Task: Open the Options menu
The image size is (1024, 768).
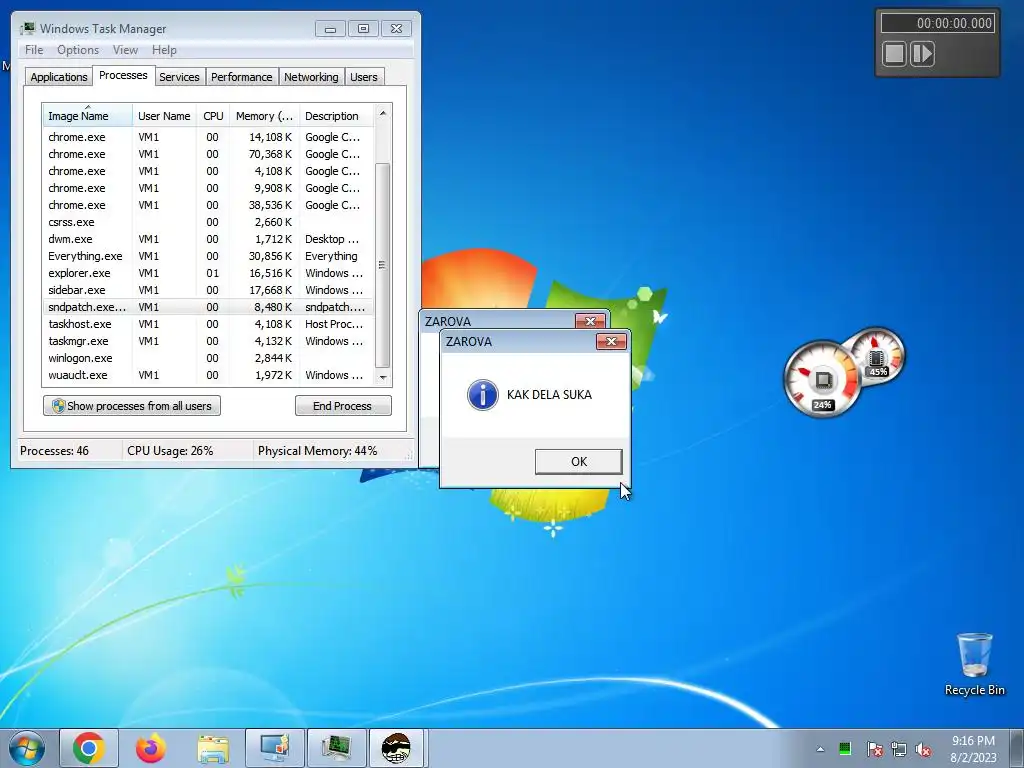Action: [78, 50]
